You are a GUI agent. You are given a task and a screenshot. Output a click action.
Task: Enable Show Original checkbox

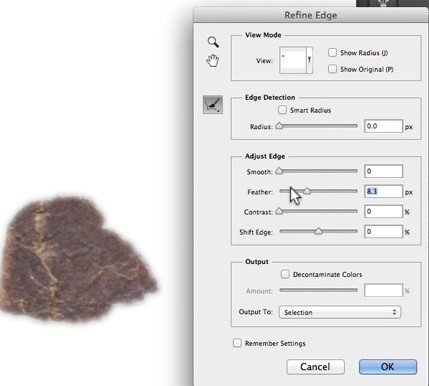pos(332,69)
